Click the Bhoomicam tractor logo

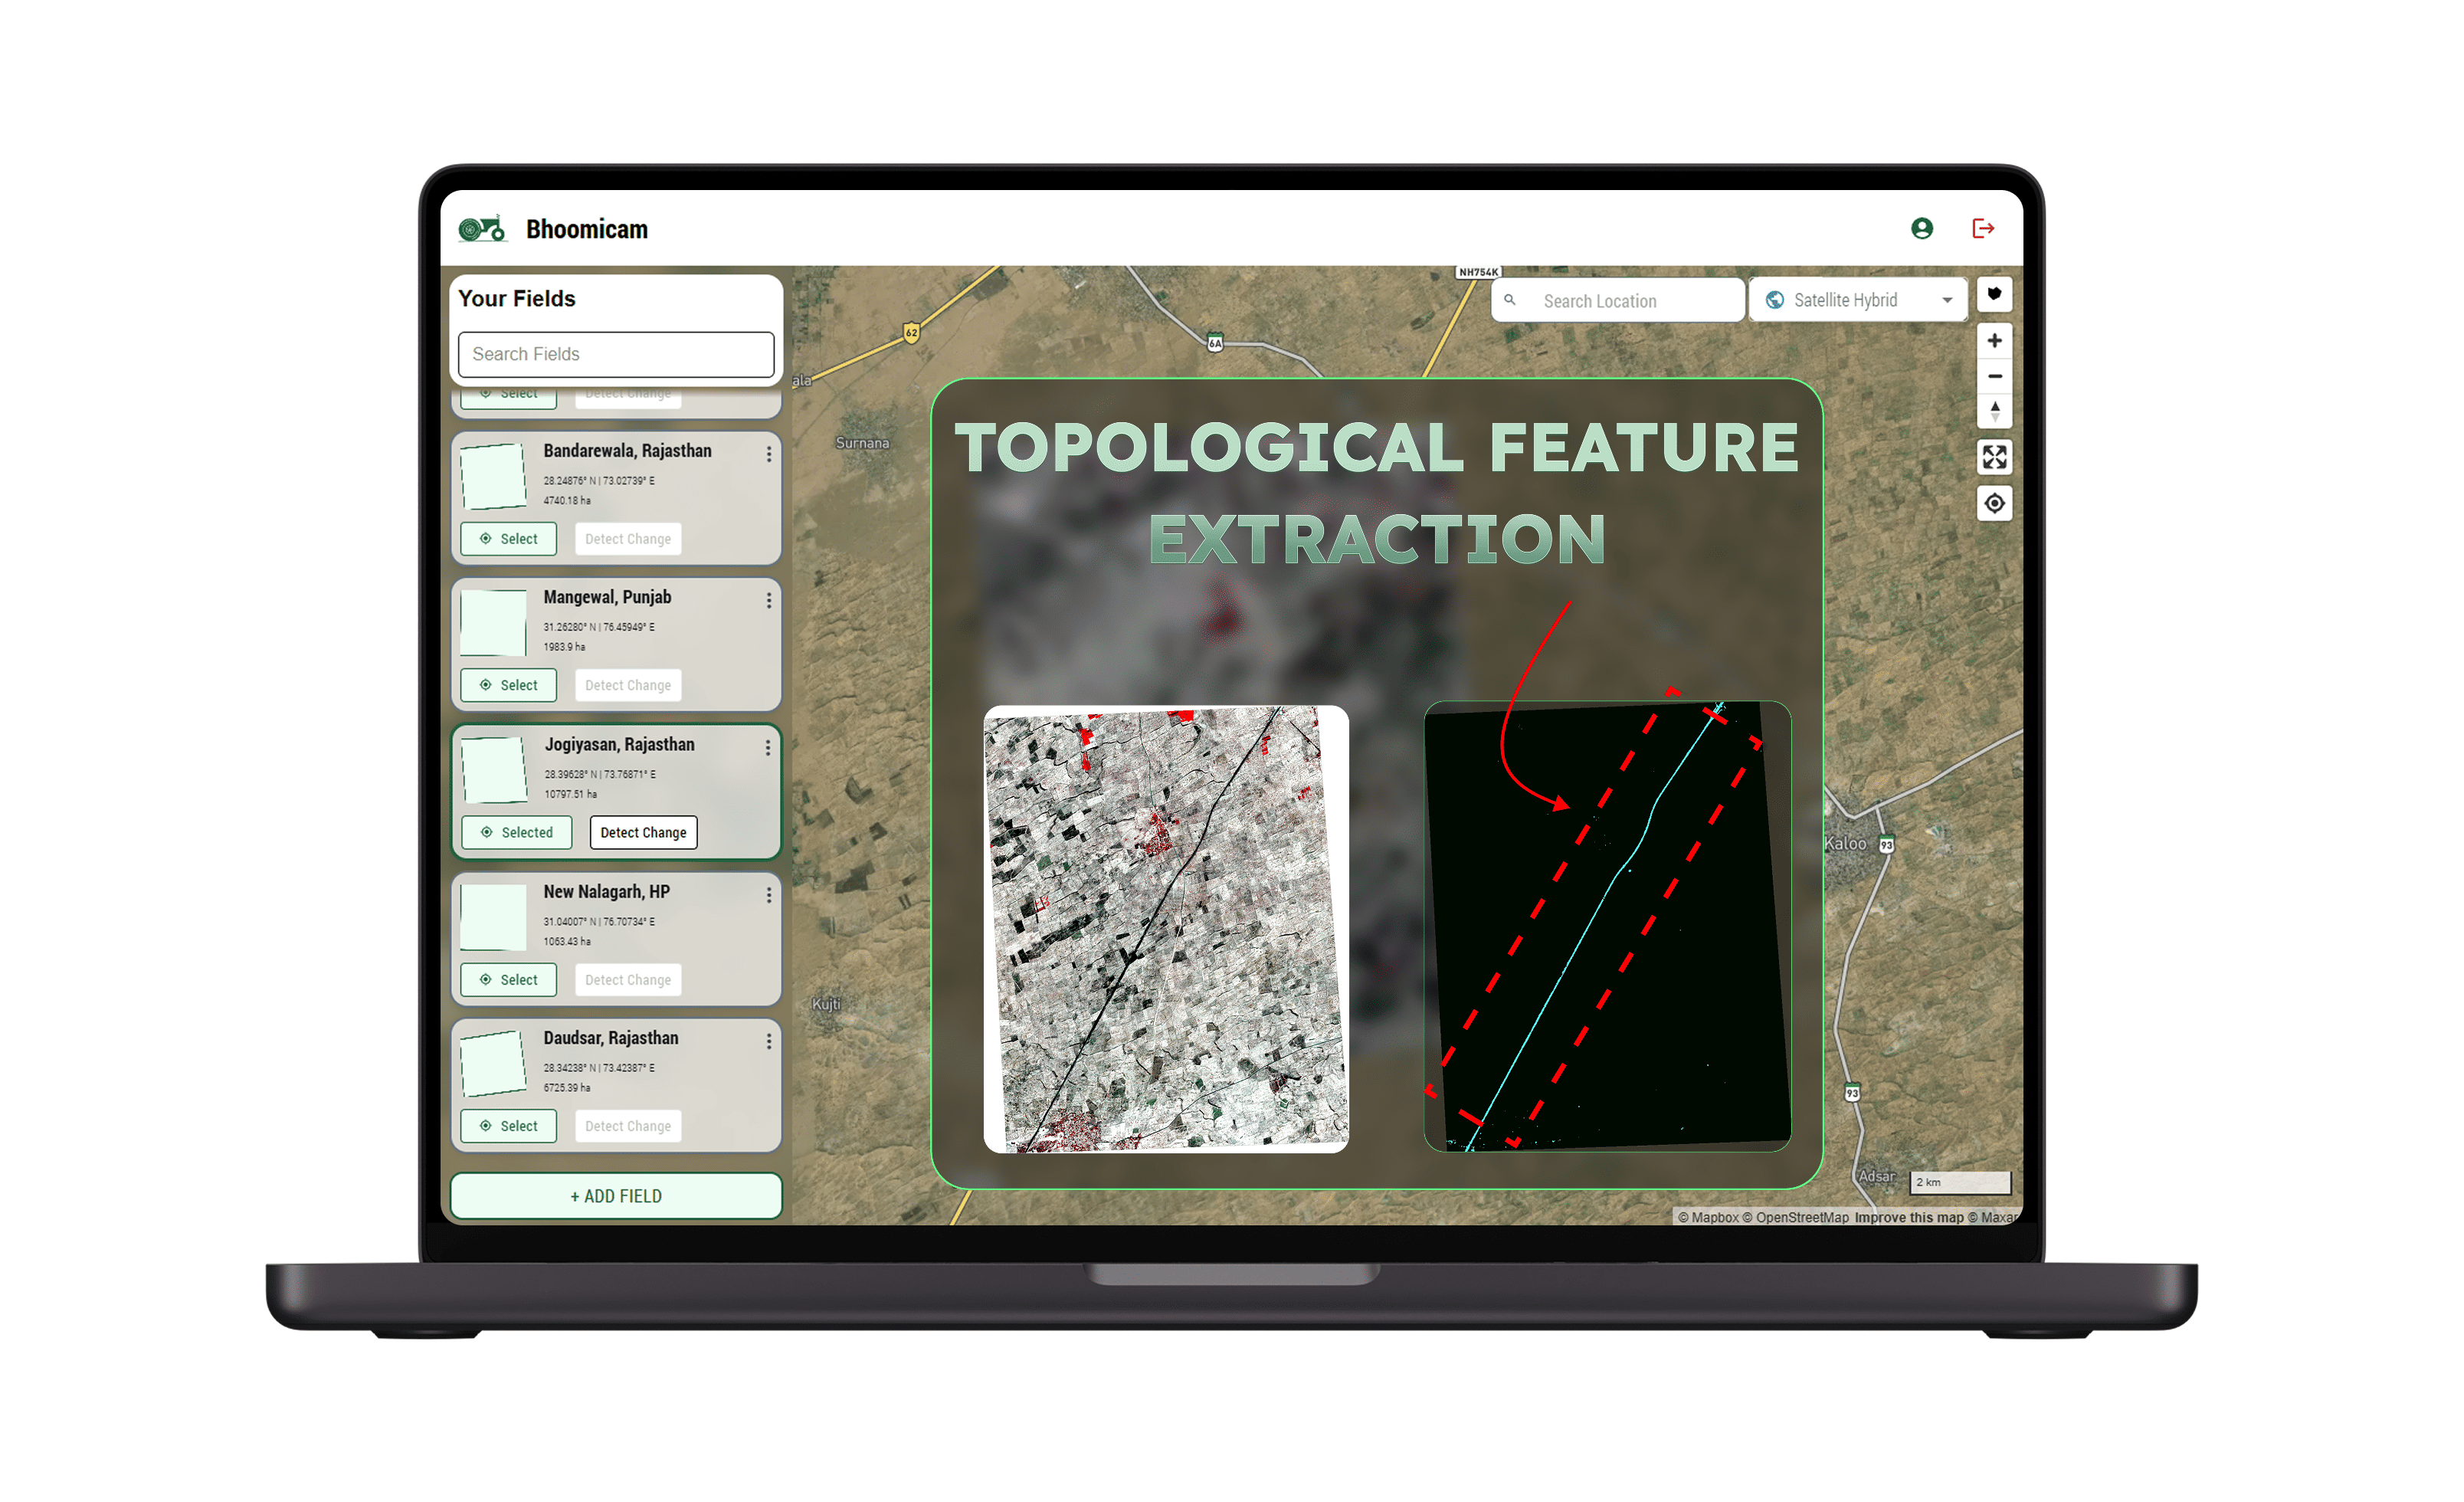coord(482,229)
